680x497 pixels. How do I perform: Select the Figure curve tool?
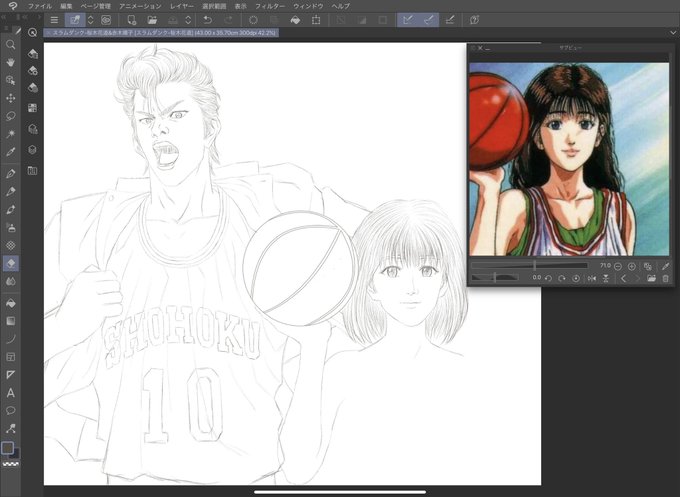point(10,339)
